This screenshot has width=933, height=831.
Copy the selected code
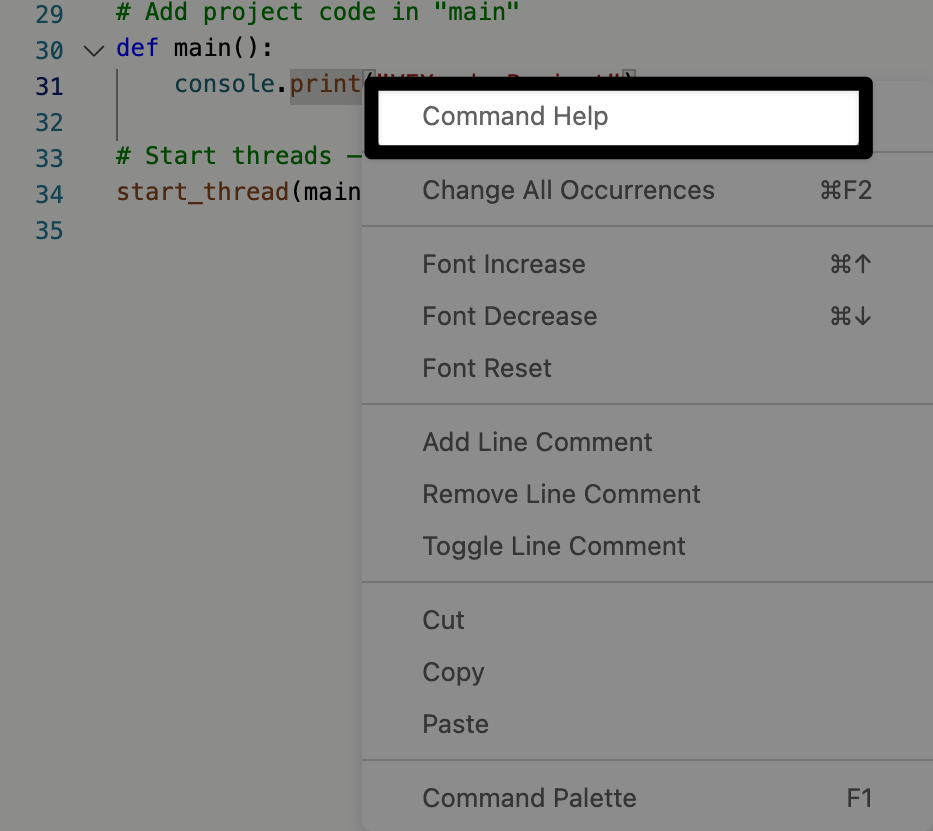(453, 672)
